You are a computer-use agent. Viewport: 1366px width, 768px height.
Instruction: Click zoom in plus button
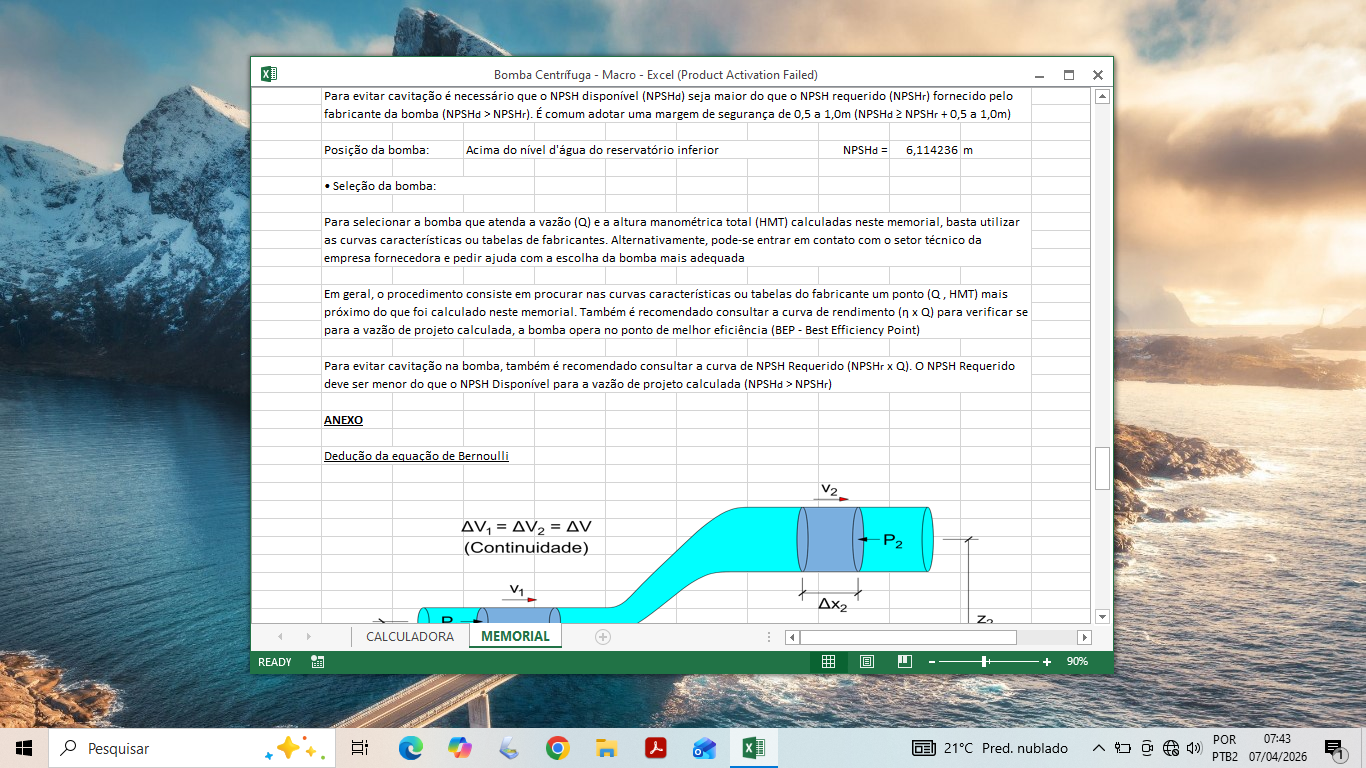pyautogui.click(x=1047, y=662)
